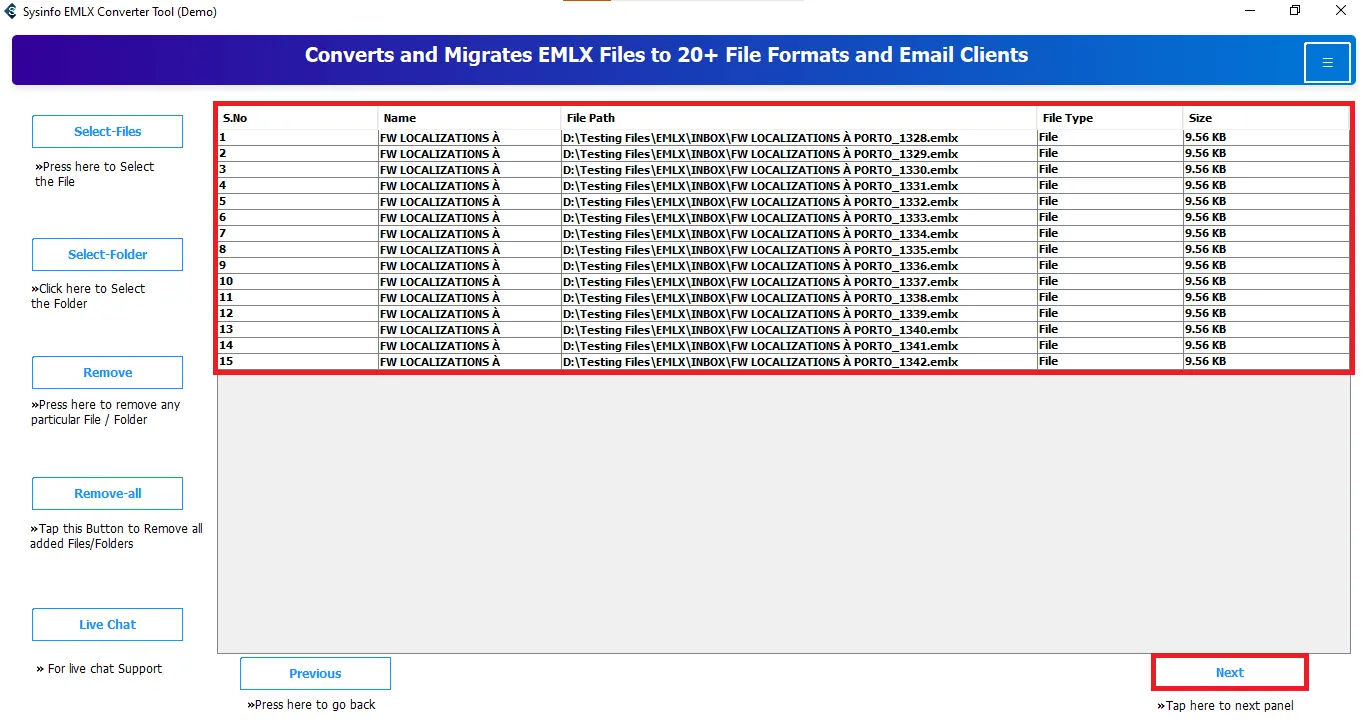Select row 1 PORTO_1328.emlx file
This screenshot has height=726, width=1366.
pos(784,138)
